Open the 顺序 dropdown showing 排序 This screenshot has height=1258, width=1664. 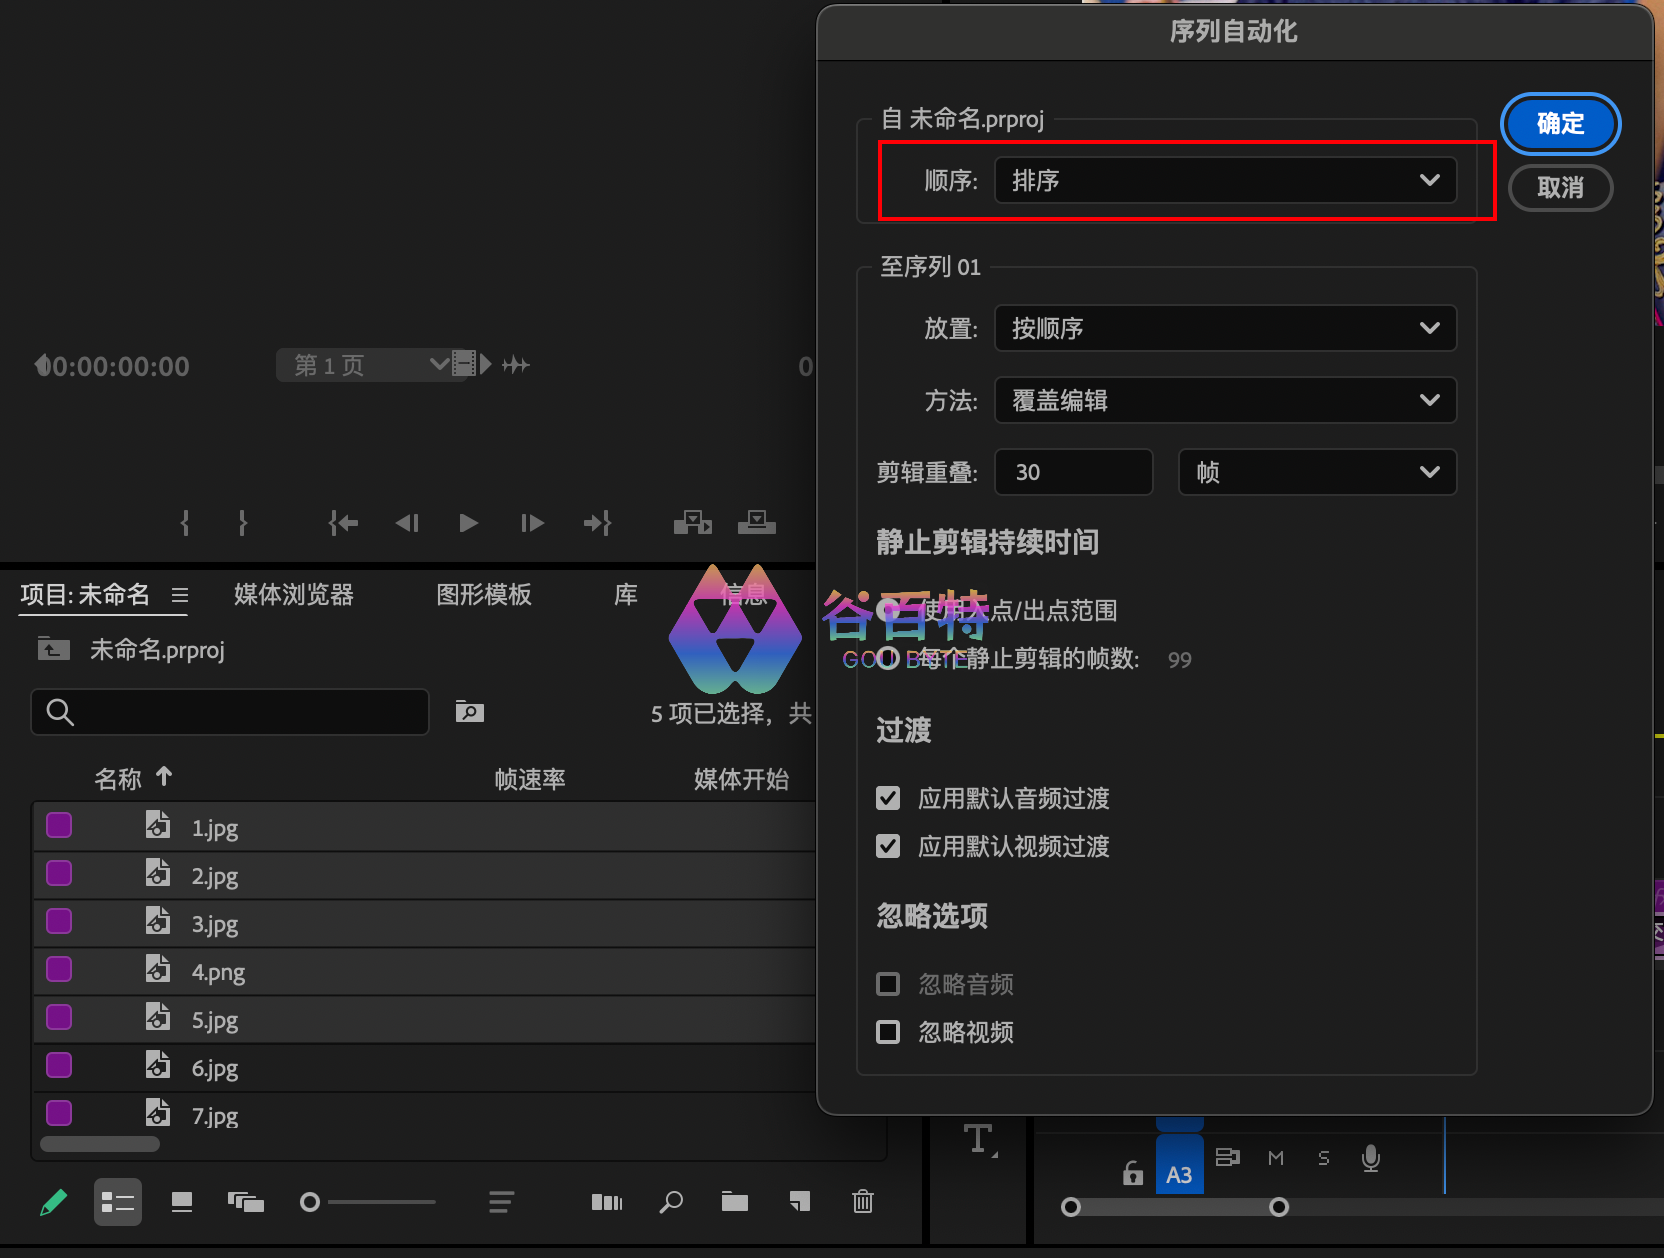pyautogui.click(x=1225, y=181)
